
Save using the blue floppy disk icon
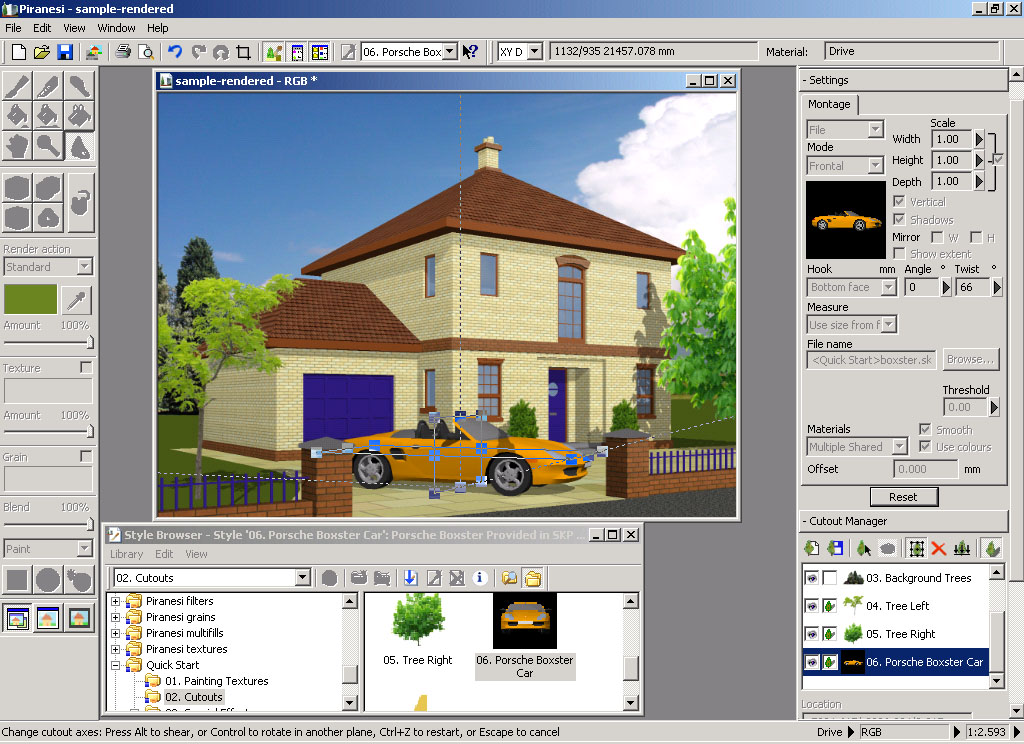click(65, 52)
